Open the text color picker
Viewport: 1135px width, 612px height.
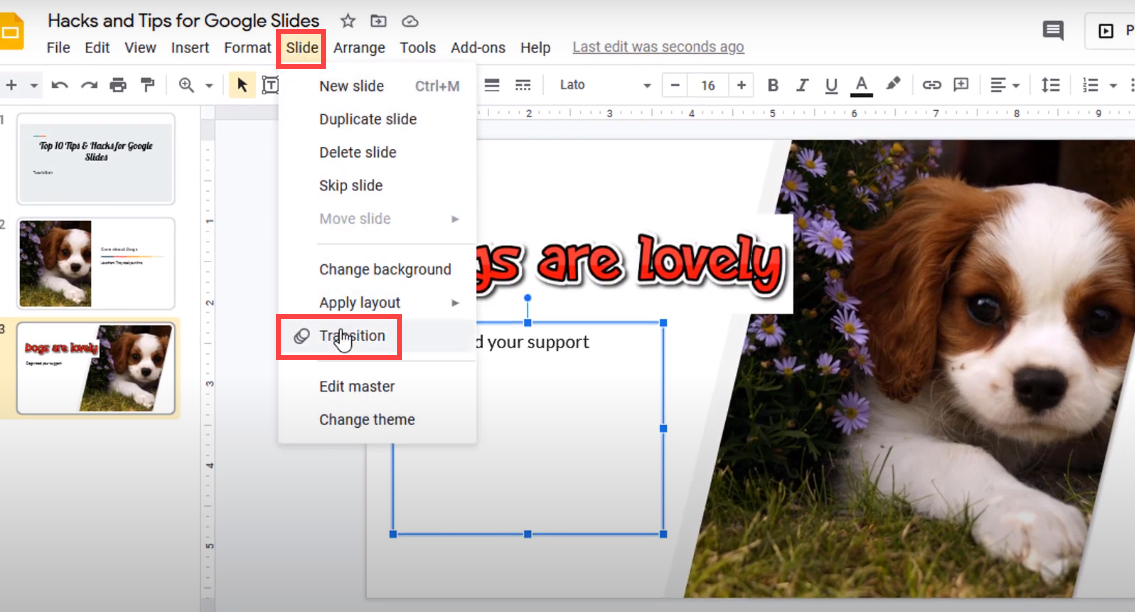coord(861,85)
